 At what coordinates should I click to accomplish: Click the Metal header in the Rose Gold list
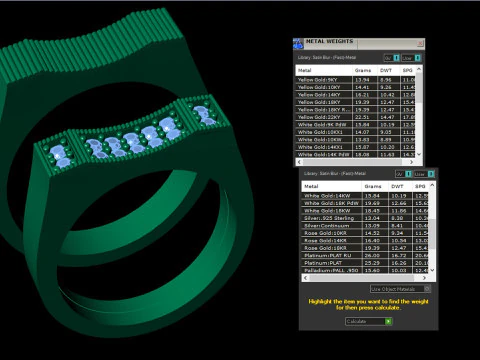[x=332, y=186]
